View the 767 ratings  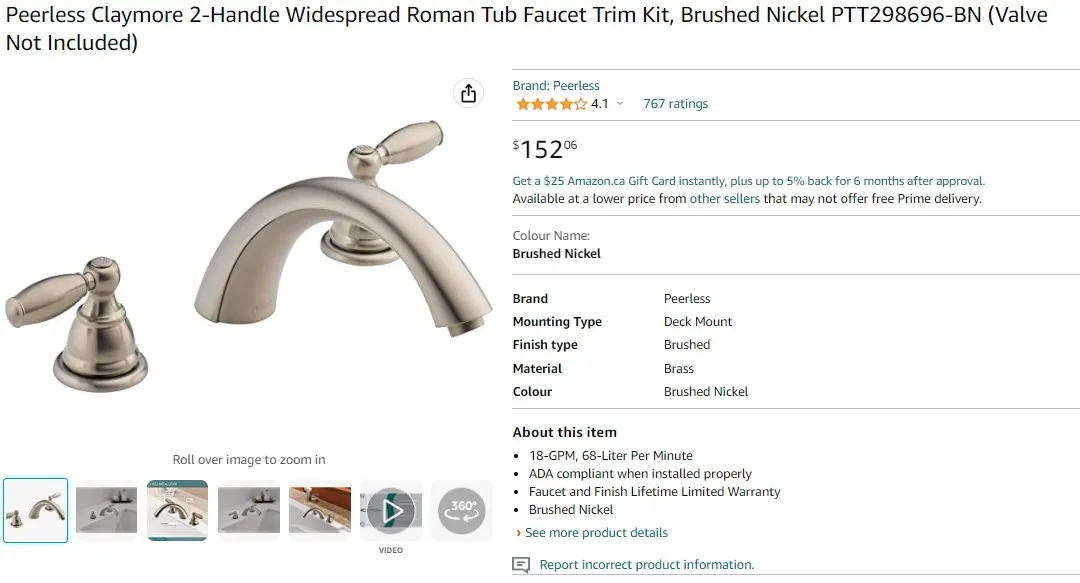675,103
